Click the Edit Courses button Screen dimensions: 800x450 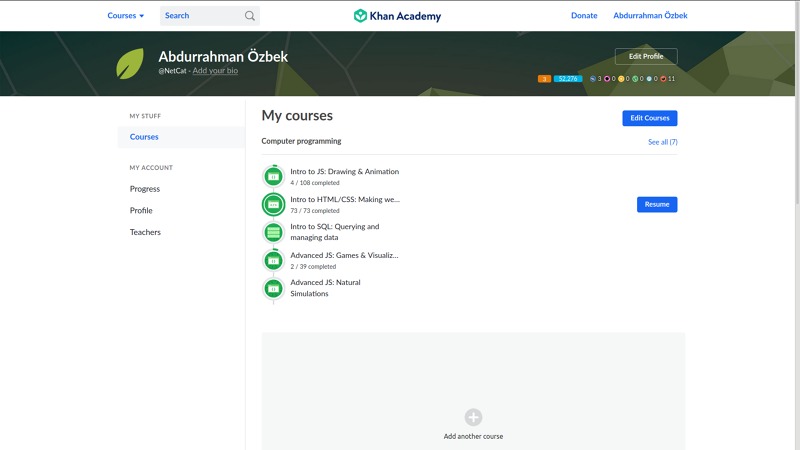pos(649,118)
